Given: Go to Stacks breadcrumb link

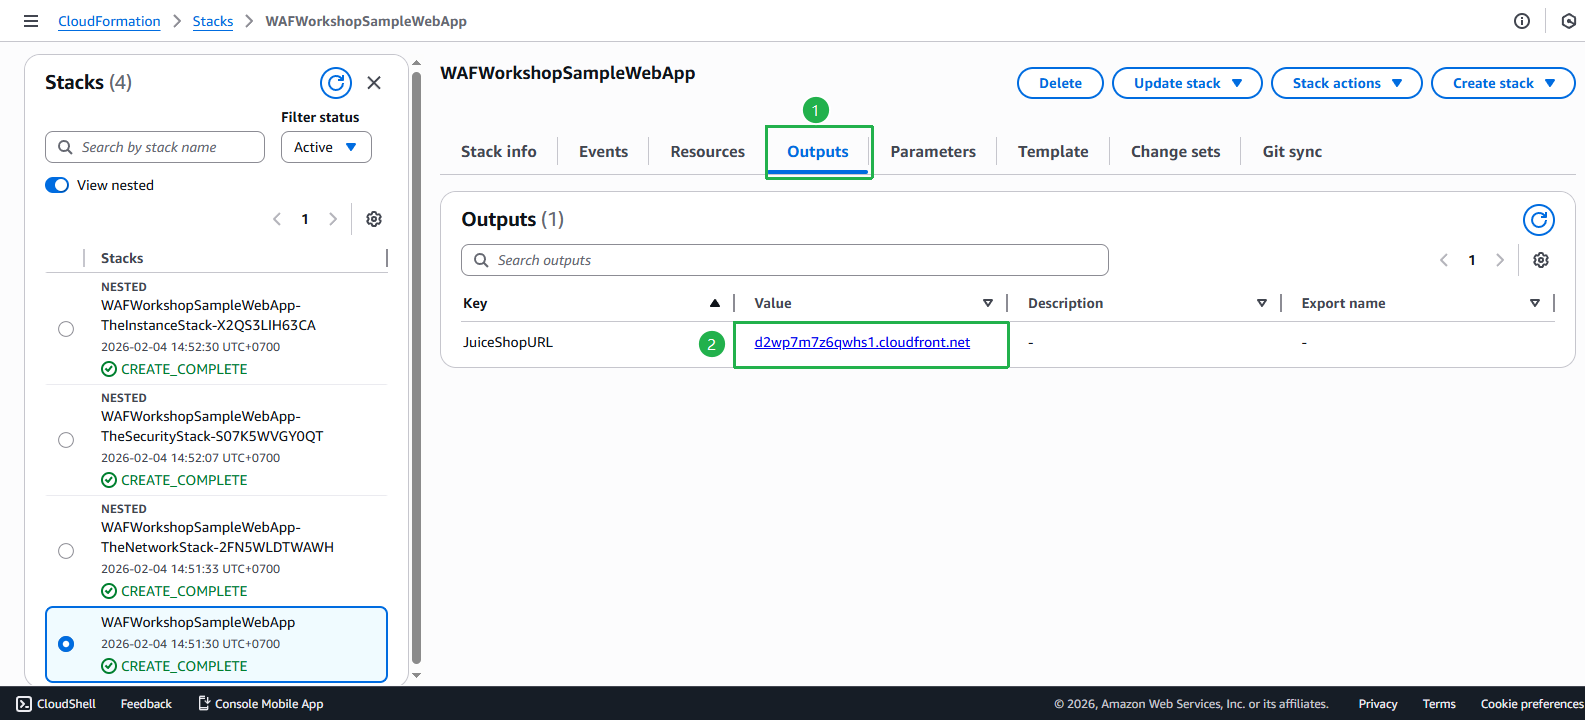Looking at the screenshot, I should (x=213, y=21).
